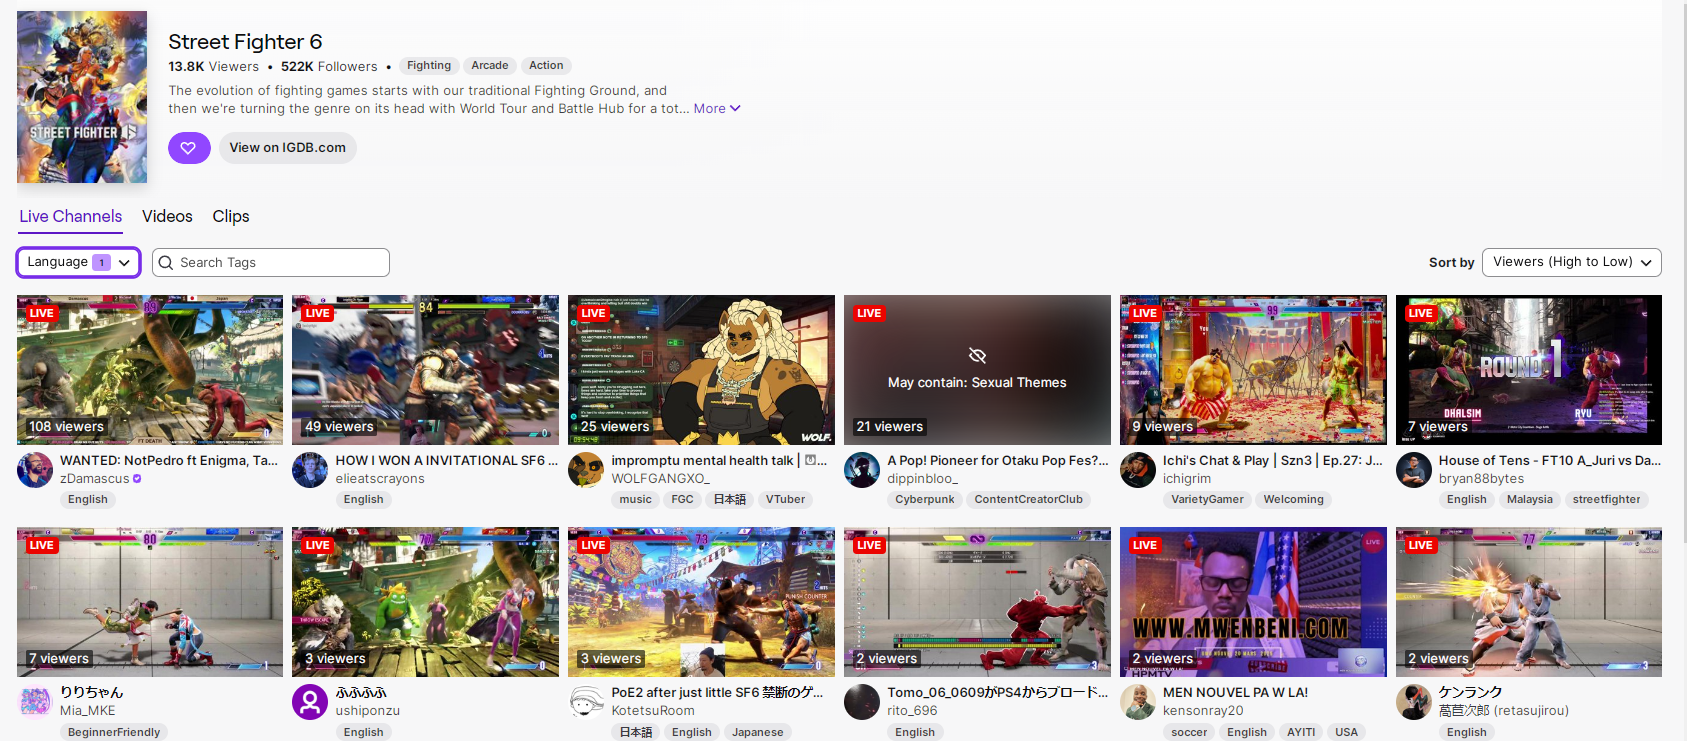
Task: Select soccer tag under kensonray20
Action: pyautogui.click(x=1189, y=732)
